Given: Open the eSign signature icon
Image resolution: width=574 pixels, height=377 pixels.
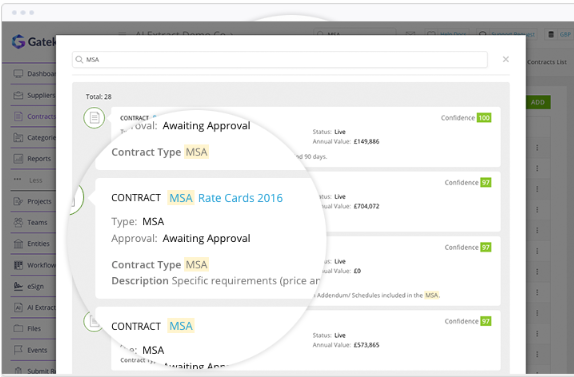Looking at the screenshot, I should tap(18, 286).
